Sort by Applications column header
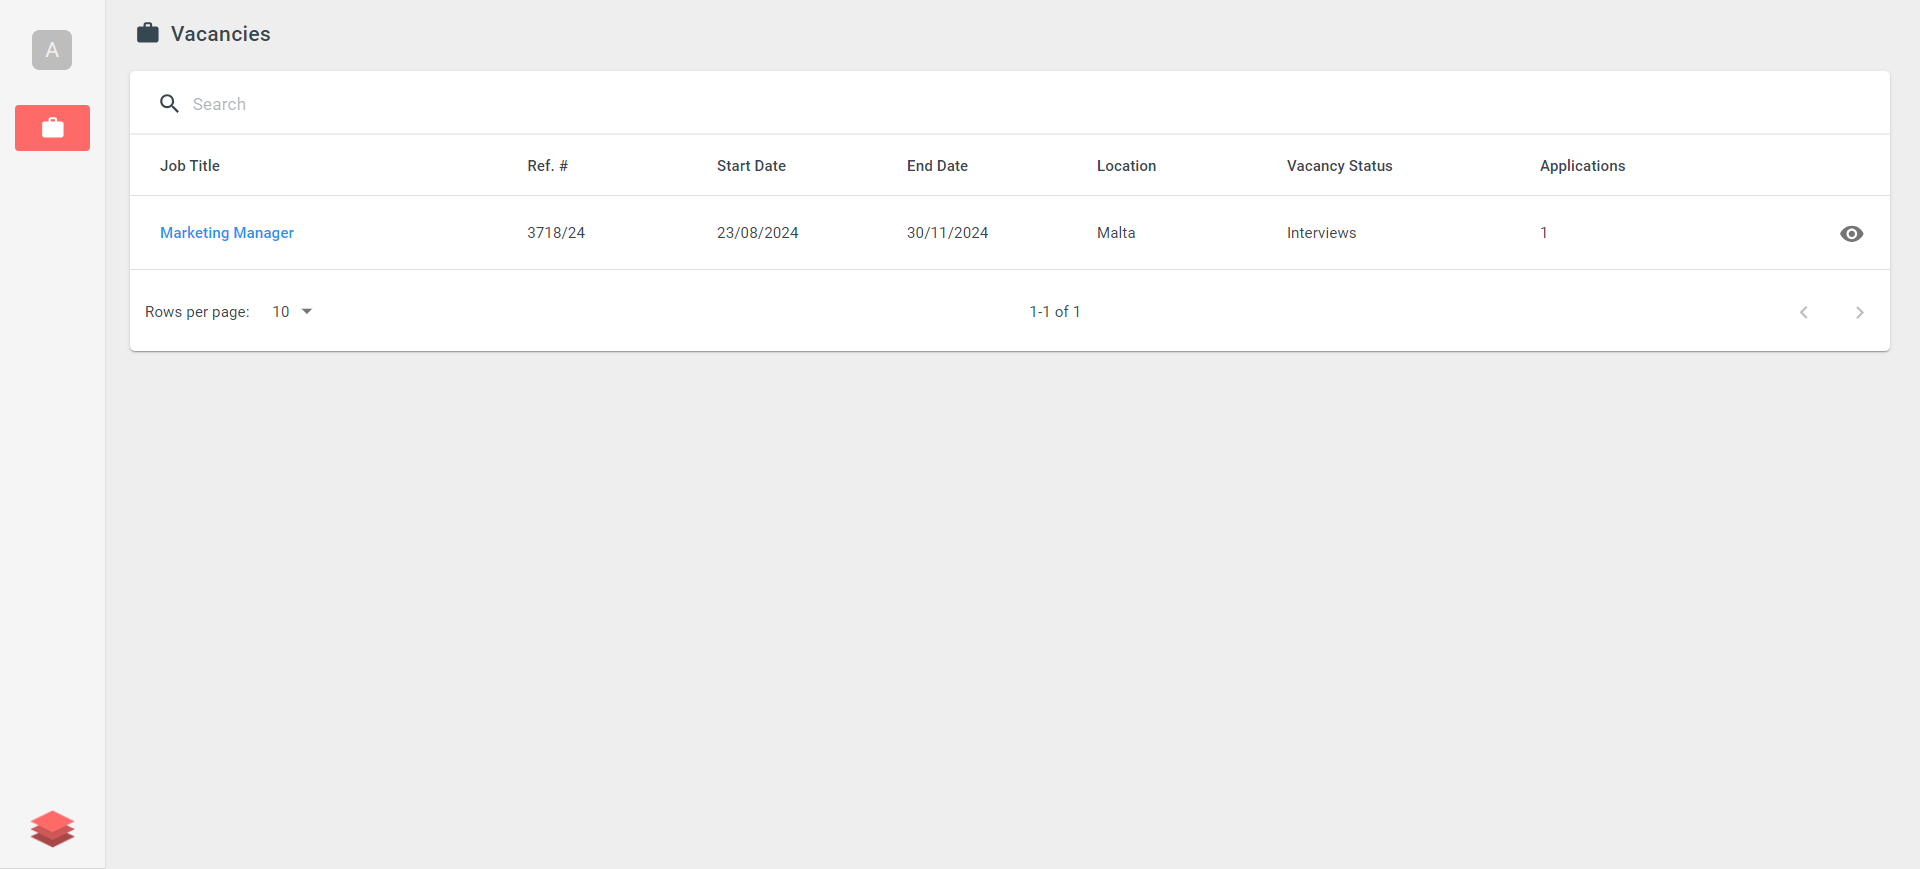This screenshot has width=1920, height=869. [x=1582, y=166]
